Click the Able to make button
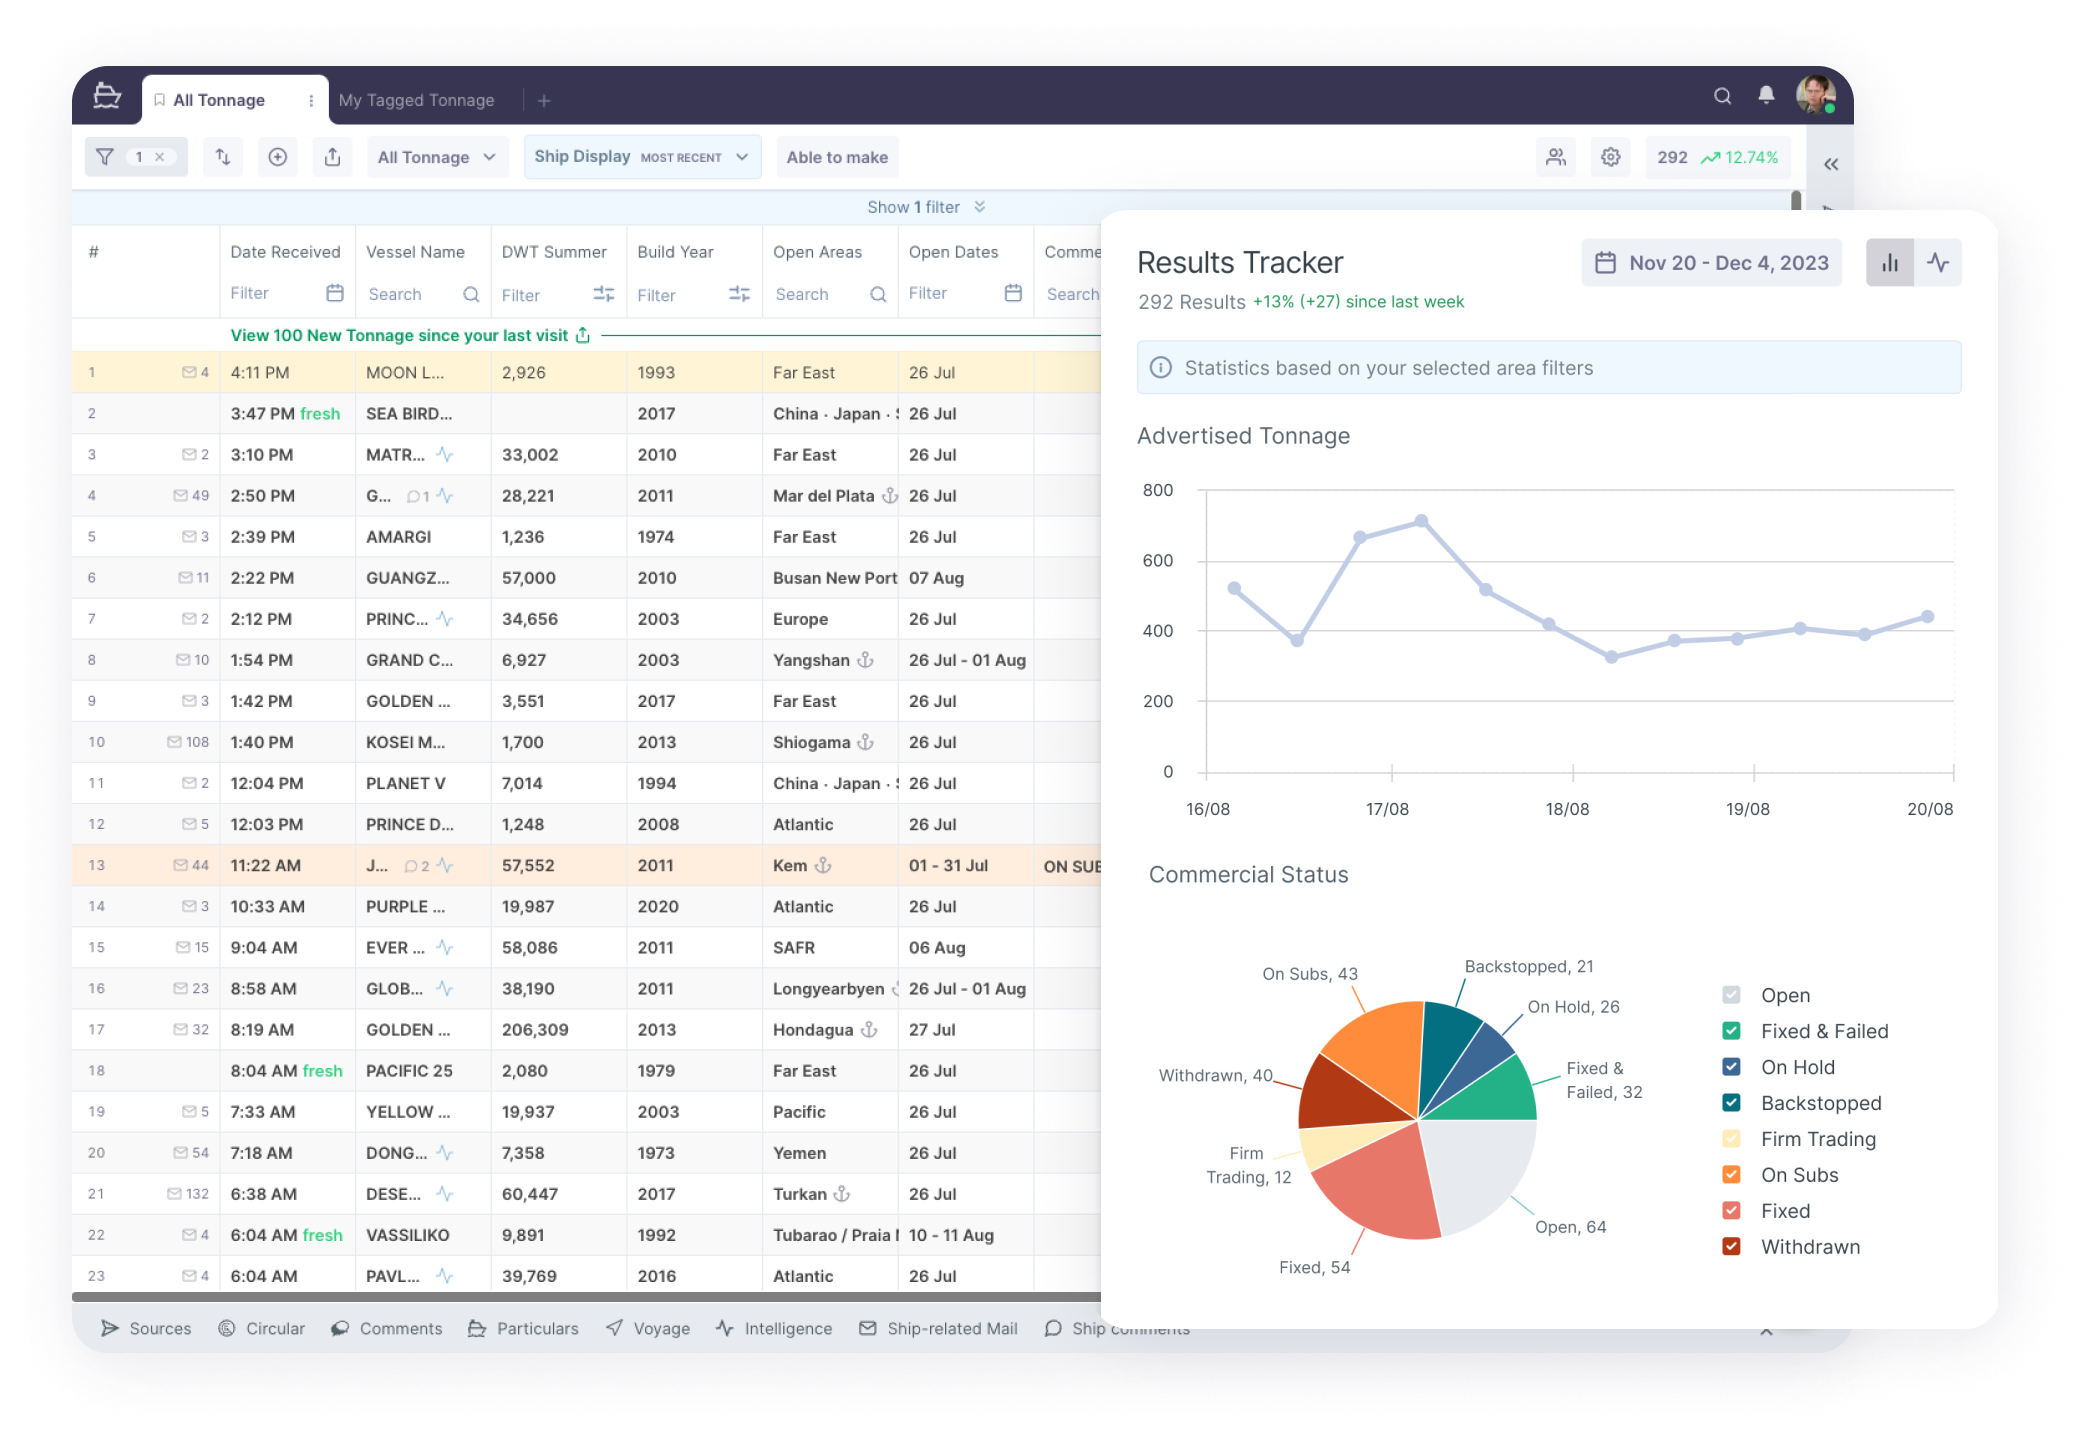The image size is (2079, 1437). coord(837,157)
